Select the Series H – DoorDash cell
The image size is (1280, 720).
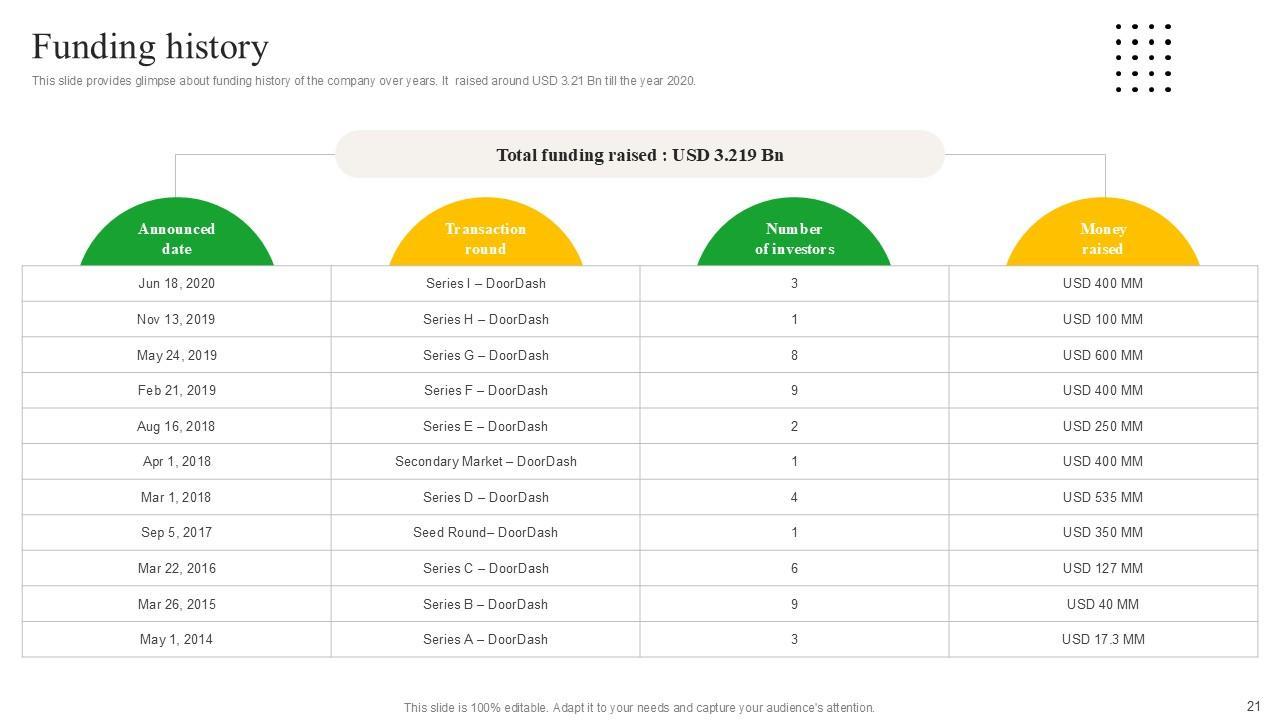486,320
